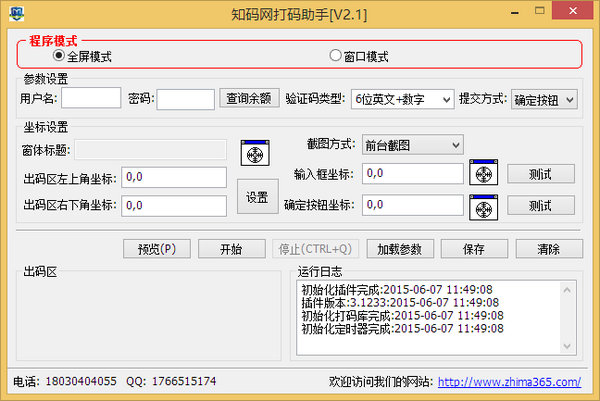The image size is (600, 401).
Task: Click 设置 button in coordinate settings
Action: (x=257, y=197)
